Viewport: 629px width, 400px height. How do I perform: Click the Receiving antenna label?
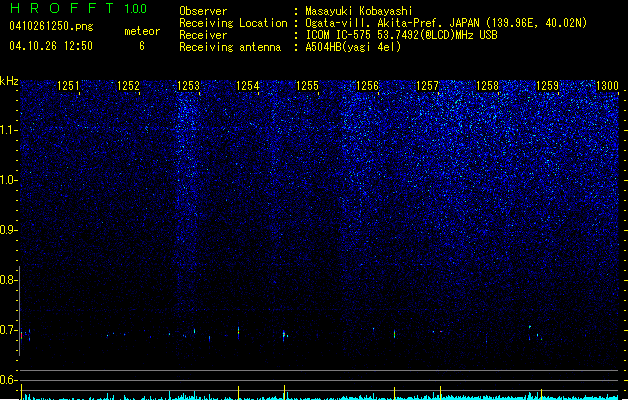pos(230,47)
